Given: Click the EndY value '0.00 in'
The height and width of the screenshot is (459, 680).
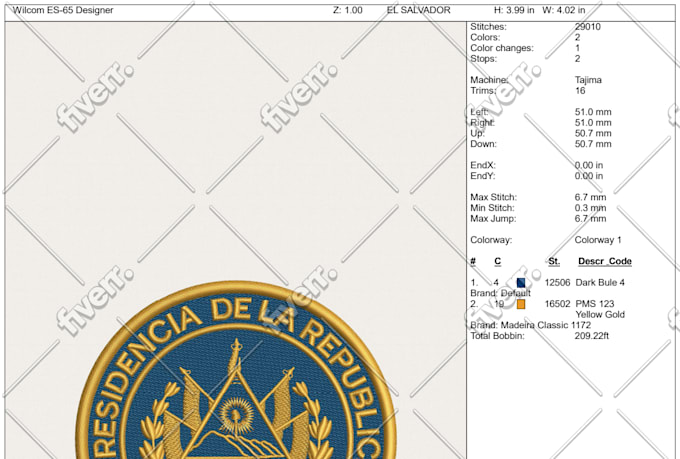Looking at the screenshot, I should 589,176.
